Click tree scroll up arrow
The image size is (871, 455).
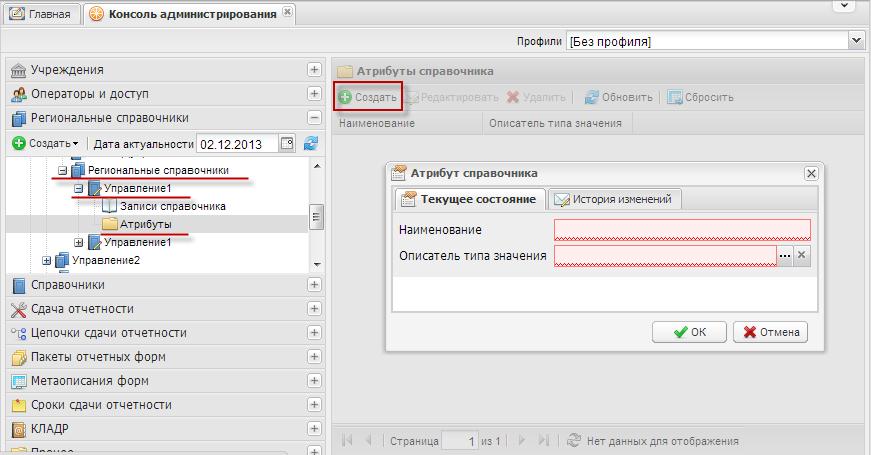[317, 166]
